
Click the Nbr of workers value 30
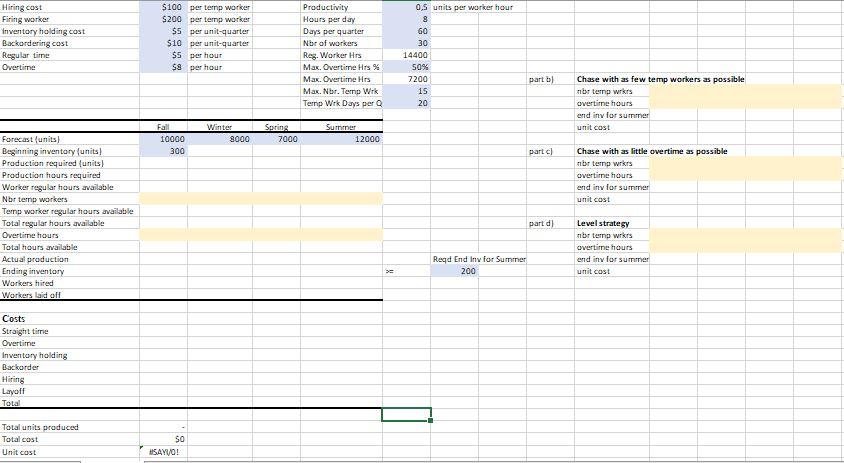(406, 43)
